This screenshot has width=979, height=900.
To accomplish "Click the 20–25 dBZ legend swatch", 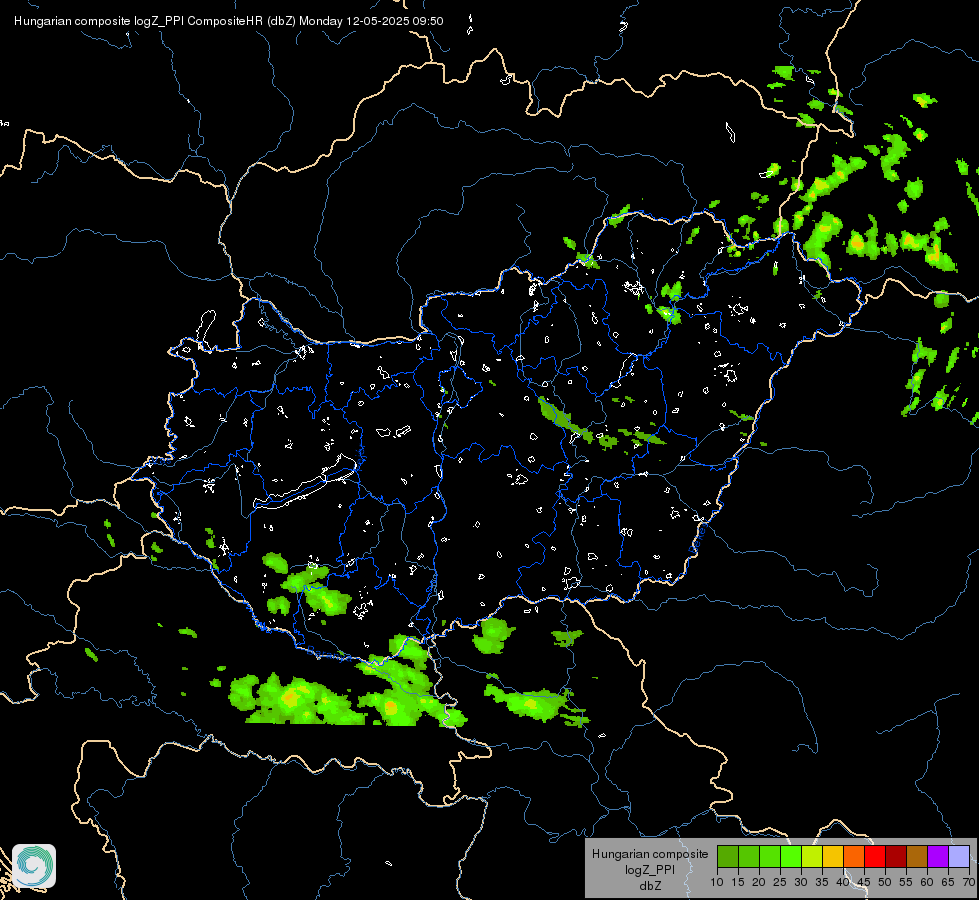I will [x=770, y=857].
